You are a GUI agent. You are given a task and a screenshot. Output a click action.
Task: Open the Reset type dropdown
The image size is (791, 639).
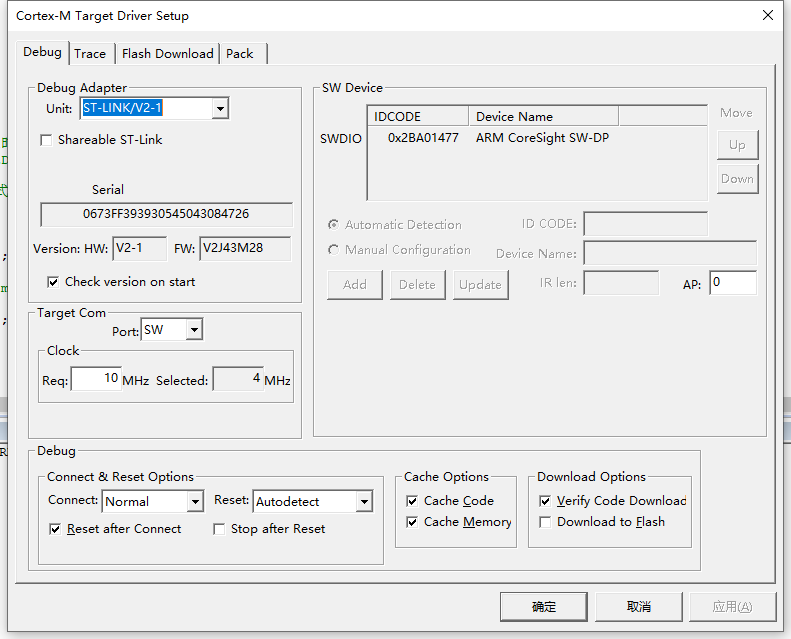(x=364, y=502)
